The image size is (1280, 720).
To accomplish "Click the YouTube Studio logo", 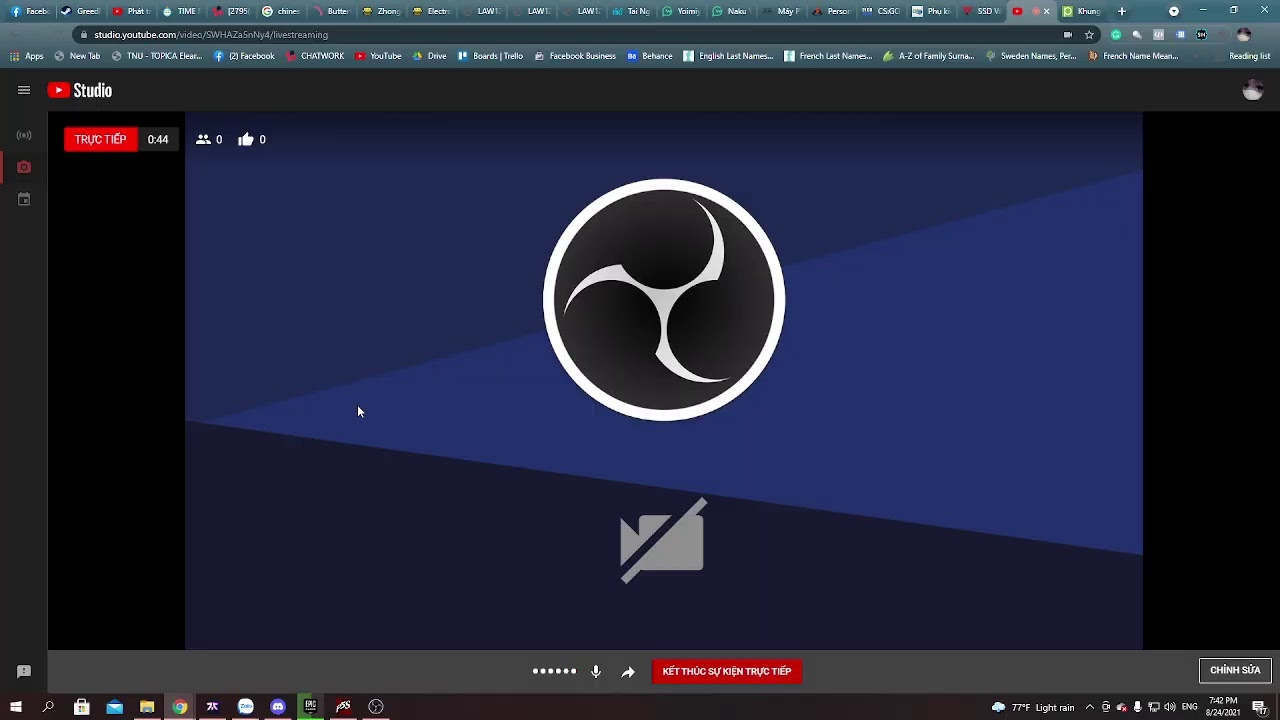I will [80, 90].
